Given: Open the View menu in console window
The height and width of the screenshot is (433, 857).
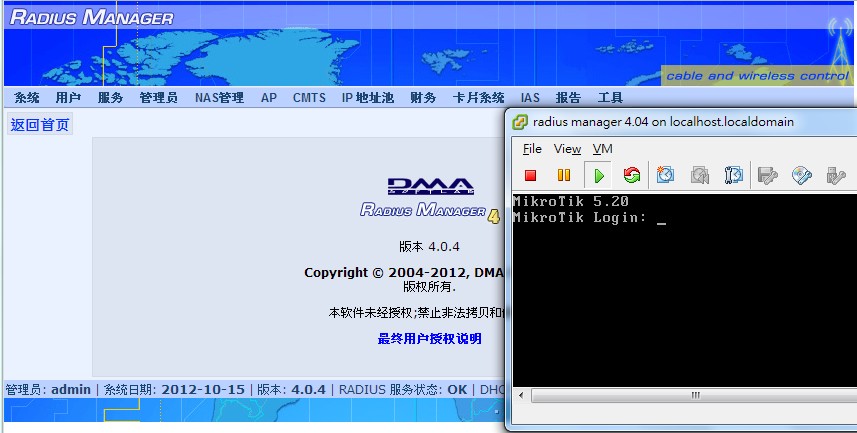Looking at the screenshot, I should tap(567, 149).
